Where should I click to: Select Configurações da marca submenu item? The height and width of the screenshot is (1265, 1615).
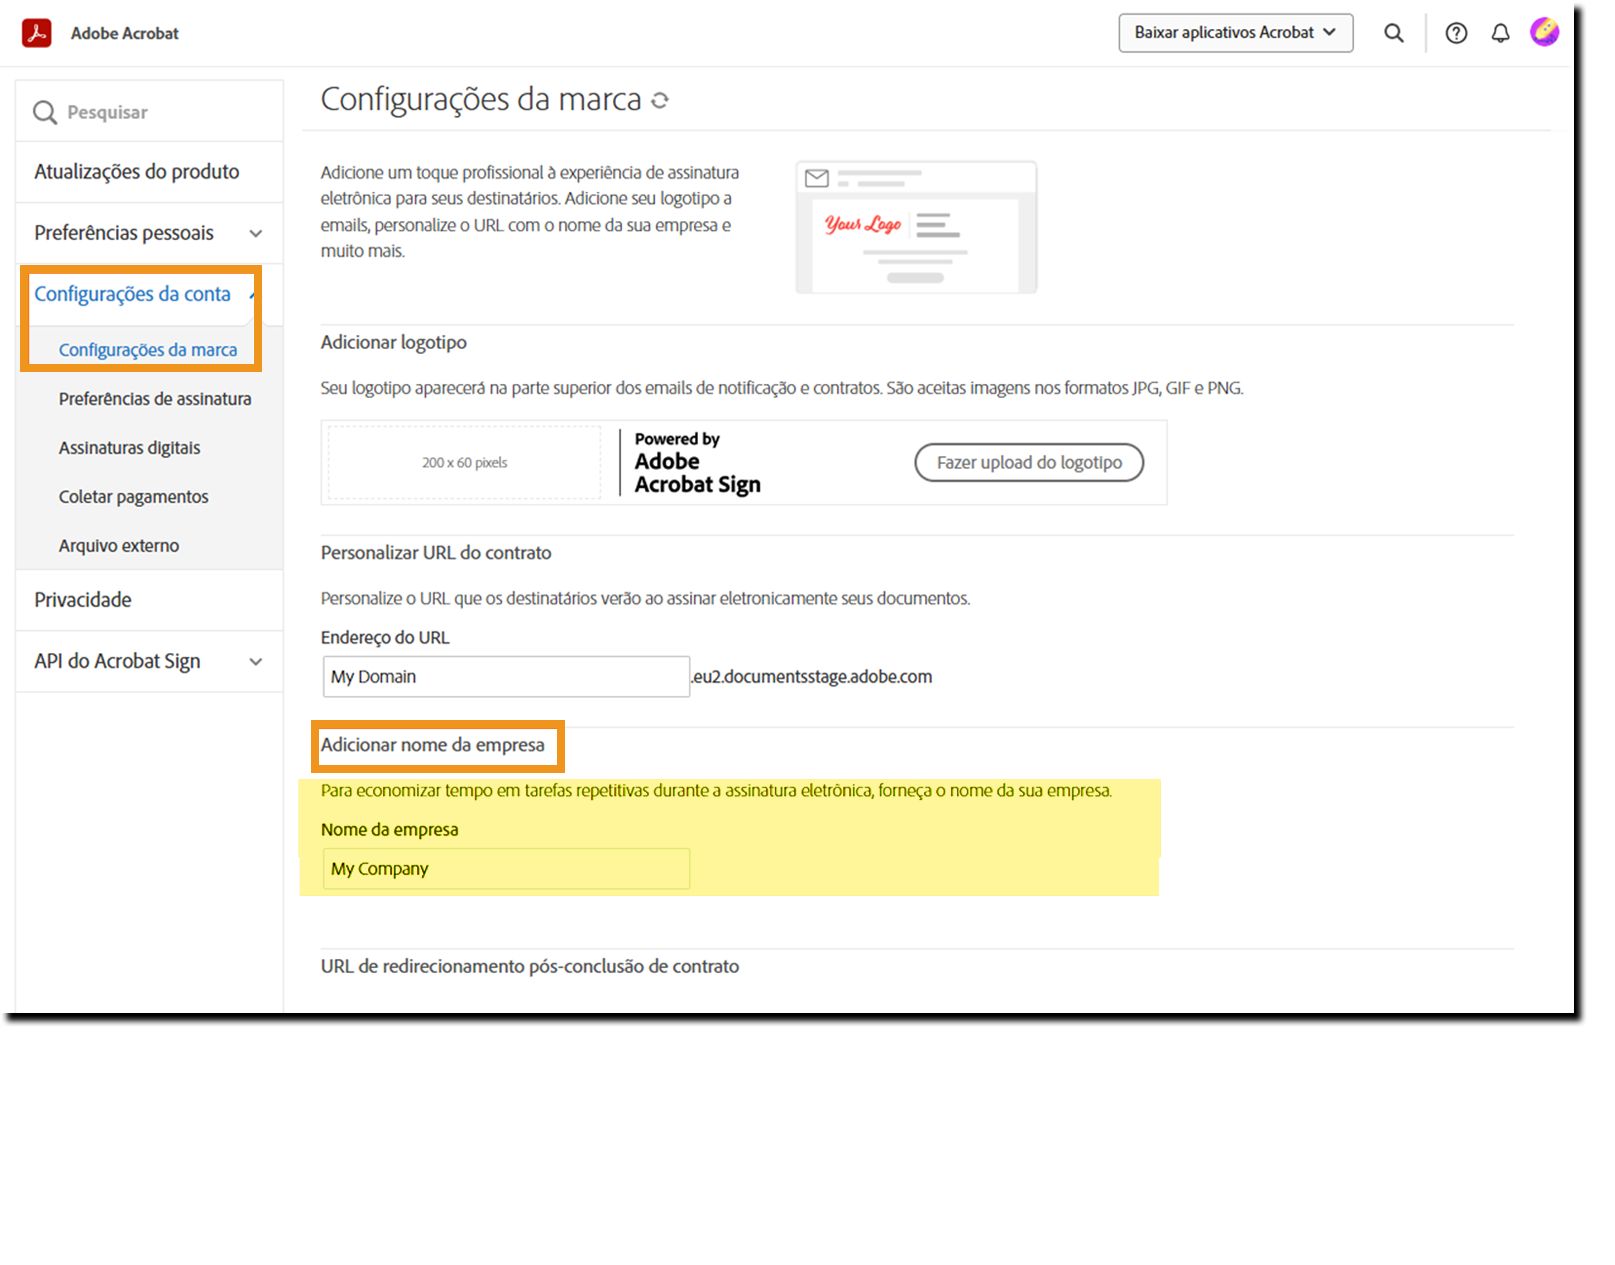pos(148,350)
